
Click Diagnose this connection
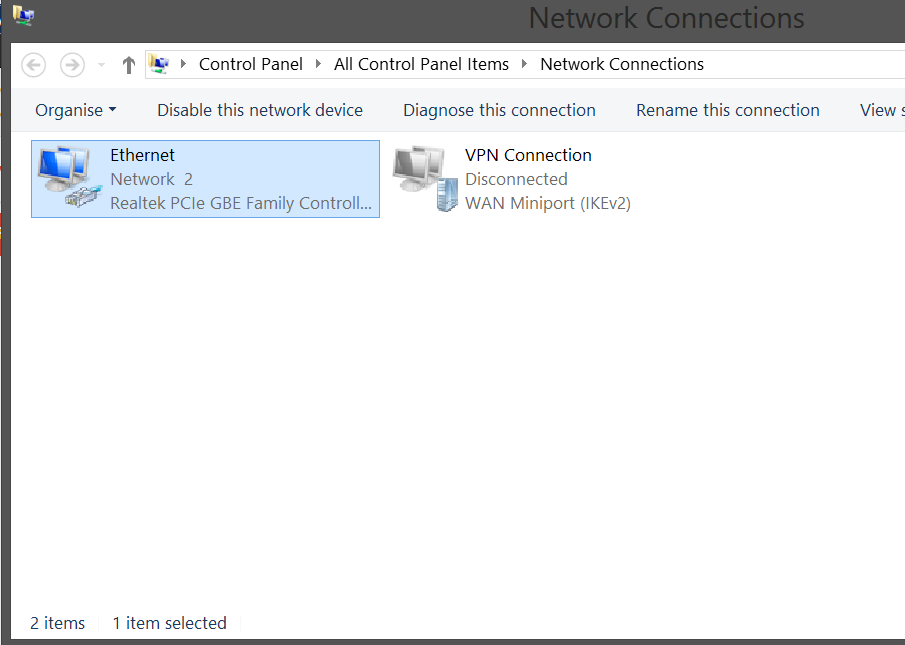point(499,110)
